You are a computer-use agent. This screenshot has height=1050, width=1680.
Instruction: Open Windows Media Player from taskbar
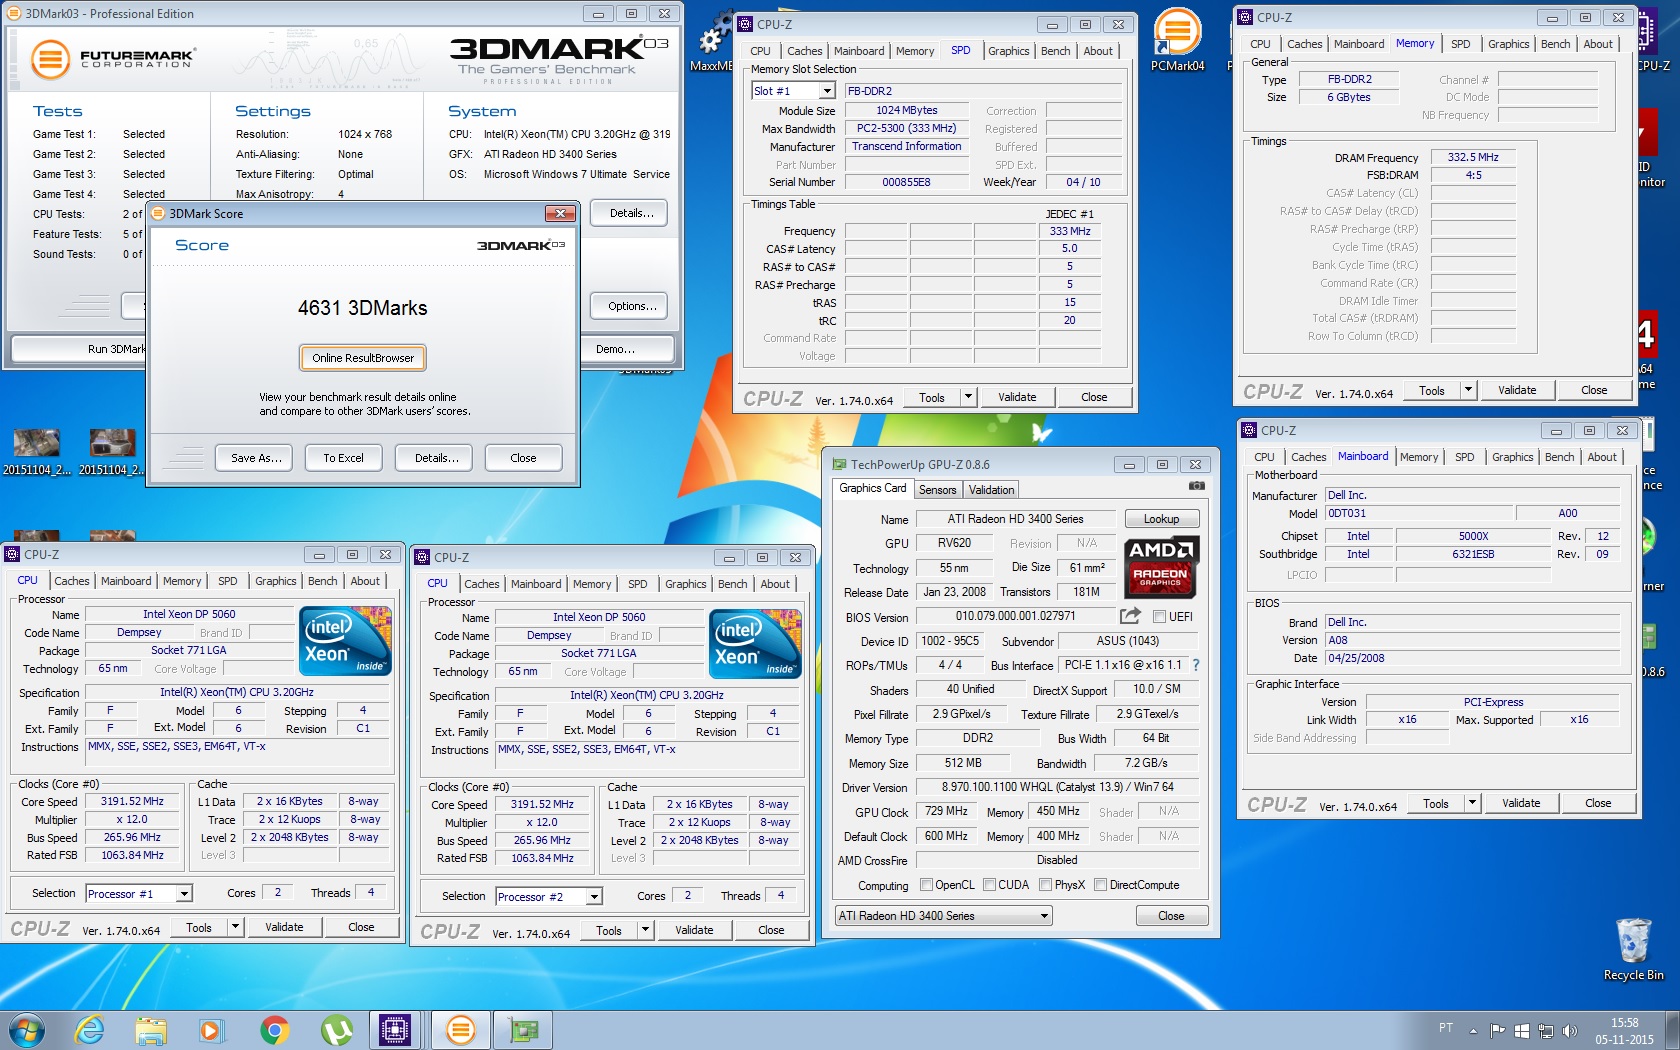(x=211, y=1030)
